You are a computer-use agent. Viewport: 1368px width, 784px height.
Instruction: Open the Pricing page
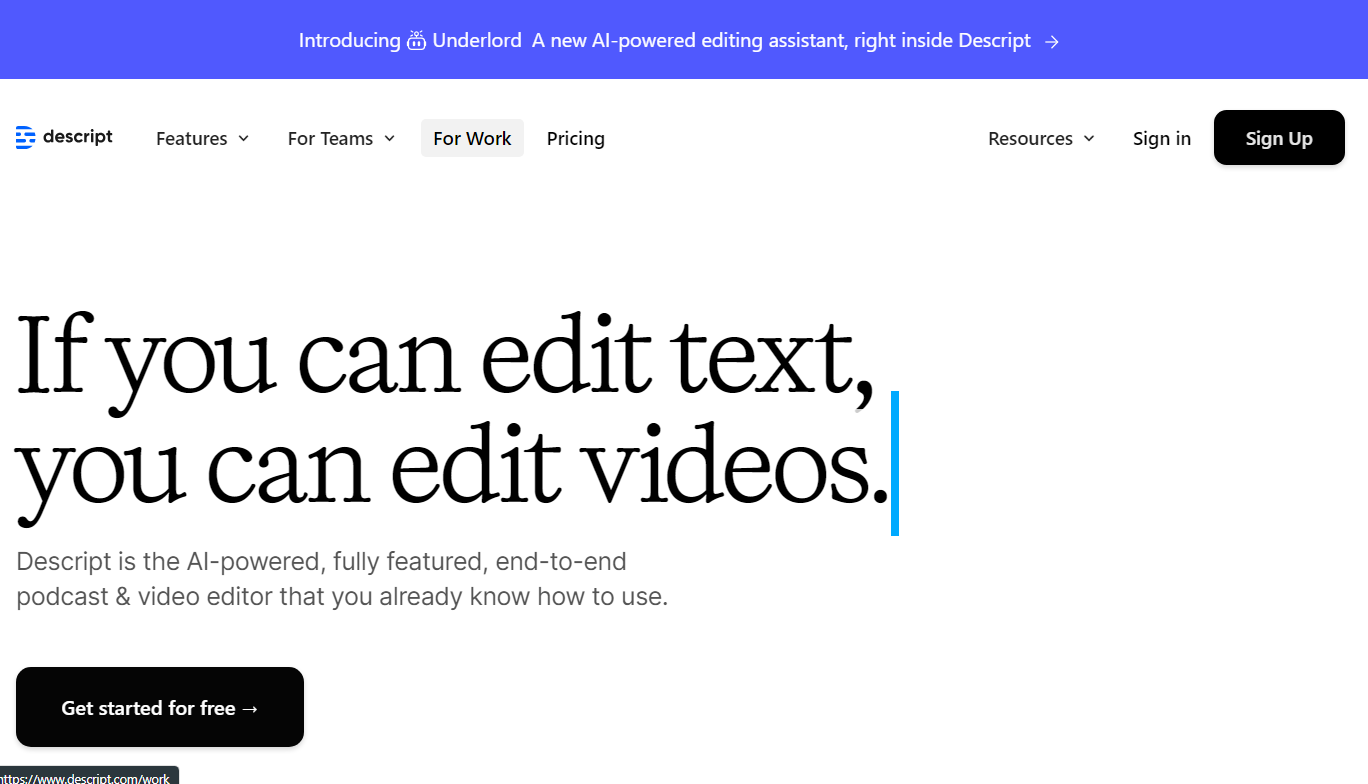click(575, 139)
